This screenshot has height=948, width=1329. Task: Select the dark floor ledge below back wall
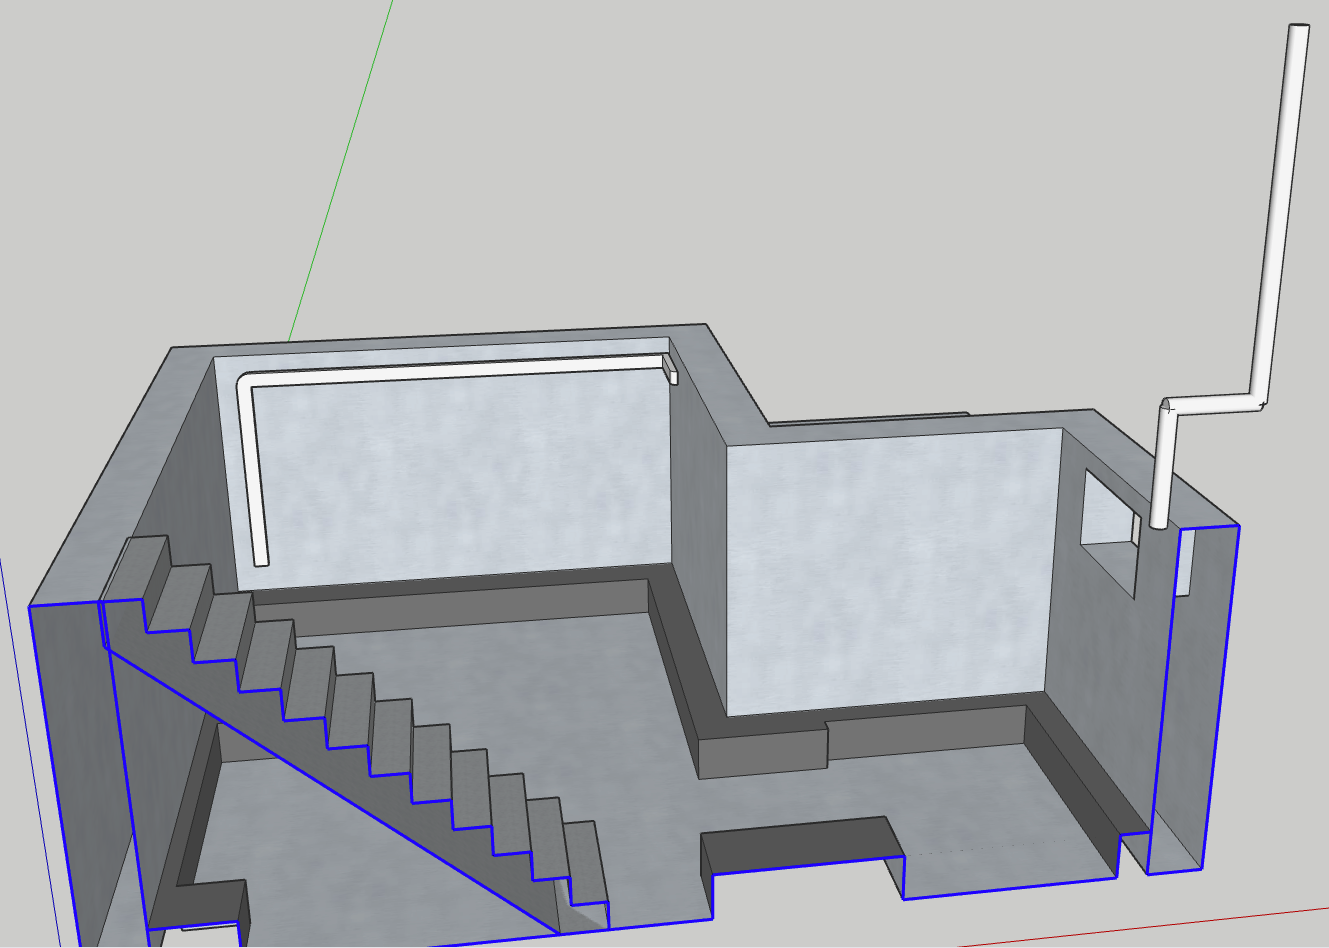(x=450, y=603)
